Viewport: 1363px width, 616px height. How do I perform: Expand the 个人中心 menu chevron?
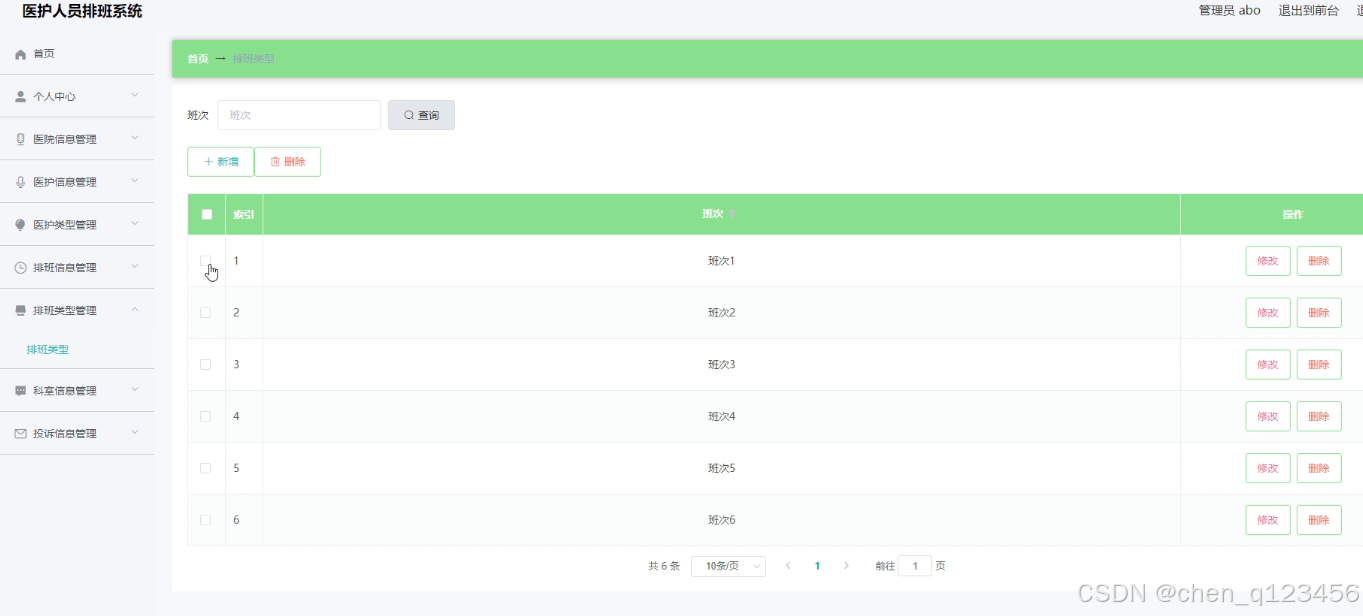[x=135, y=96]
